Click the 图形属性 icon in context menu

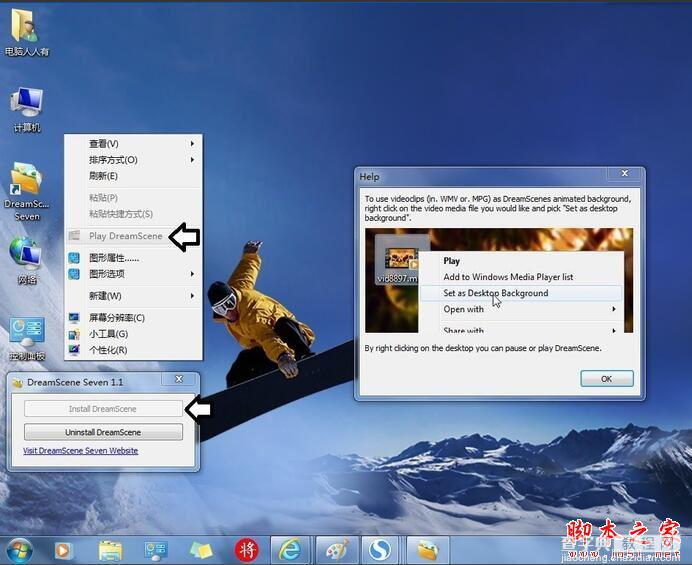click(x=74, y=258)
